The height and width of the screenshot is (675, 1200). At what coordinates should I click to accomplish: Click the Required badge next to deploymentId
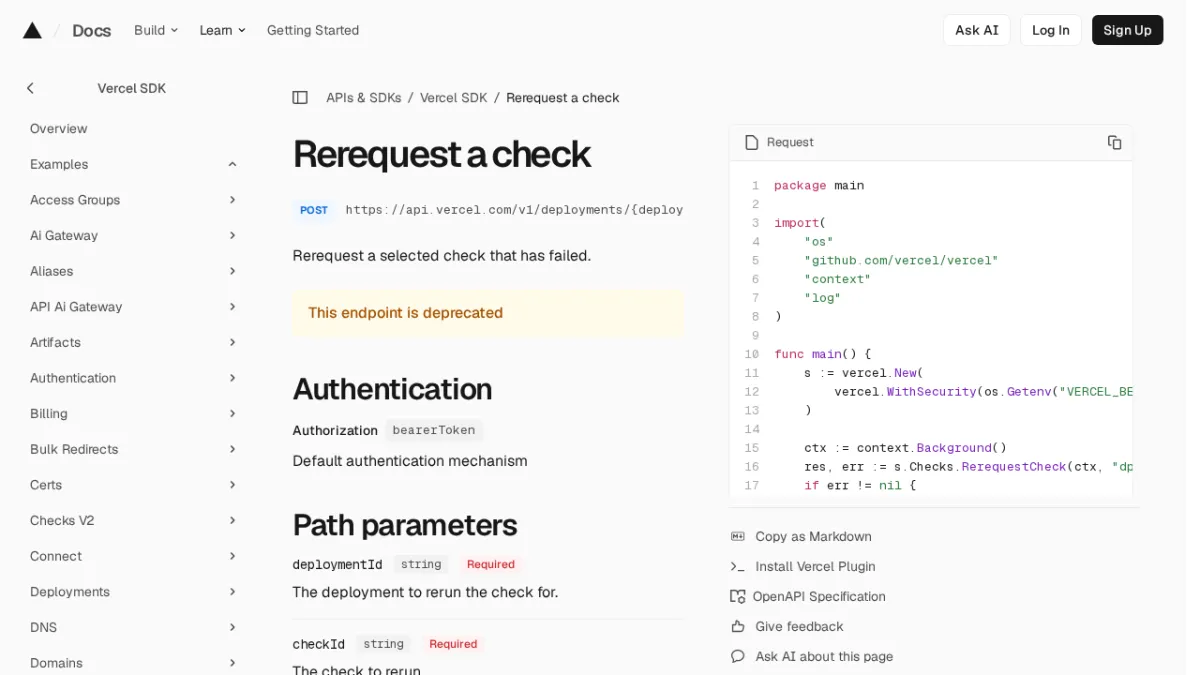point(490,564)
